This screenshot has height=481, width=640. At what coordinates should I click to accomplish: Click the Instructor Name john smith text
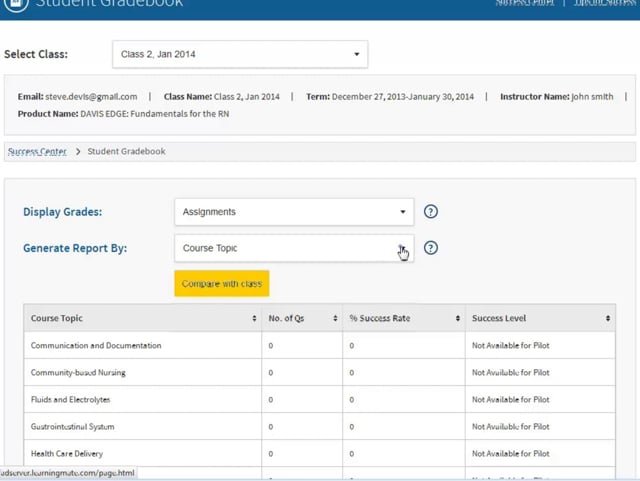pyautogui.click(x=557, y=97)
